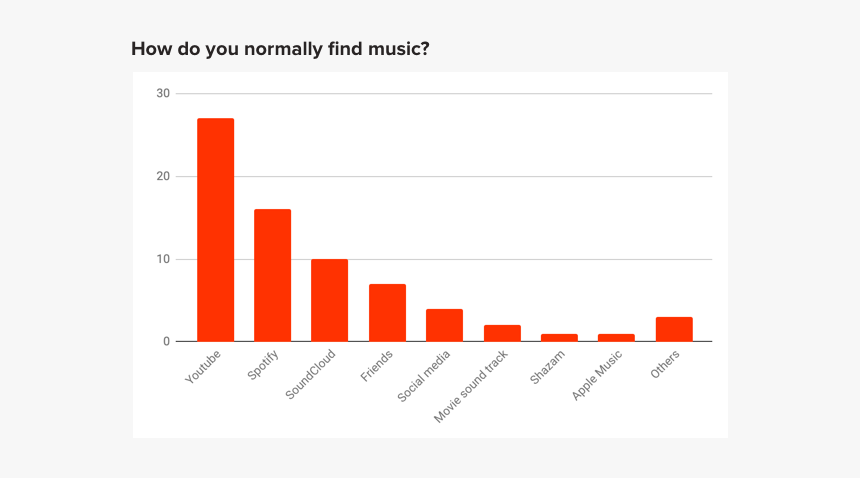This screenshot has height=478, width=860.
Task: Select the Youtube bar in the chart
Action: pos(215,230)
